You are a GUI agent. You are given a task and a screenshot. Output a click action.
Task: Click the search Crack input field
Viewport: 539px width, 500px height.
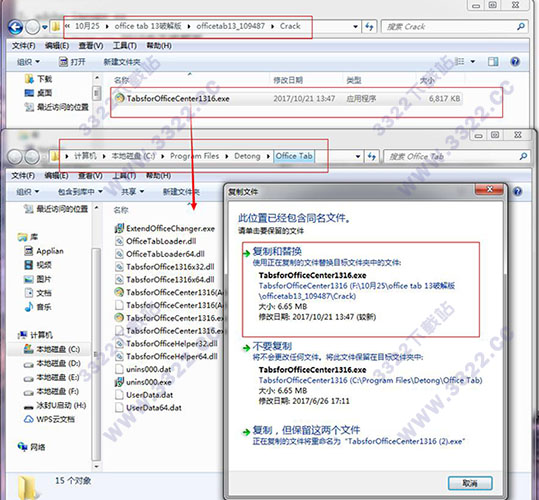(450, 26)
